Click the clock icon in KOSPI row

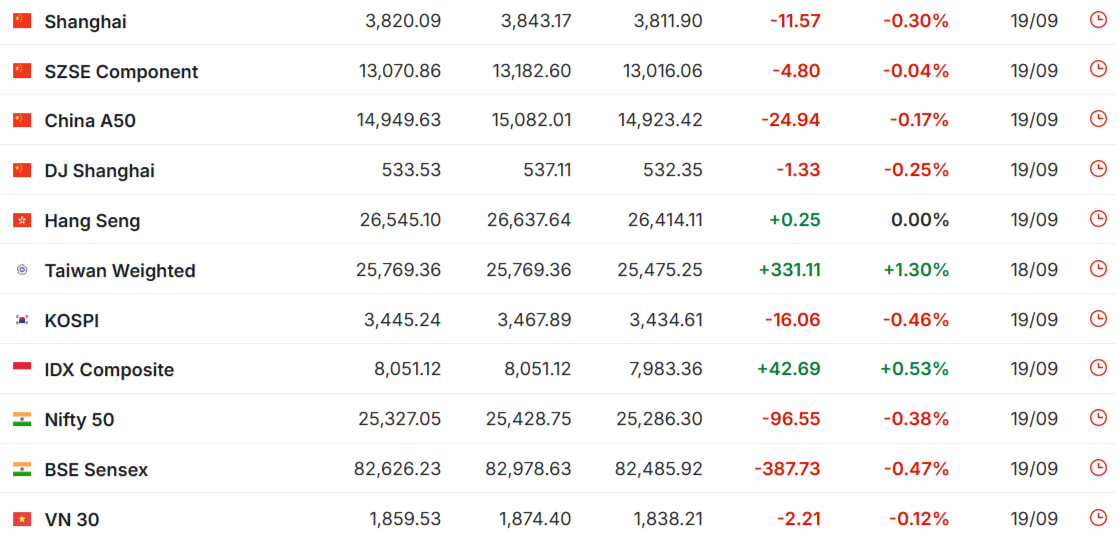[1098, 319]
